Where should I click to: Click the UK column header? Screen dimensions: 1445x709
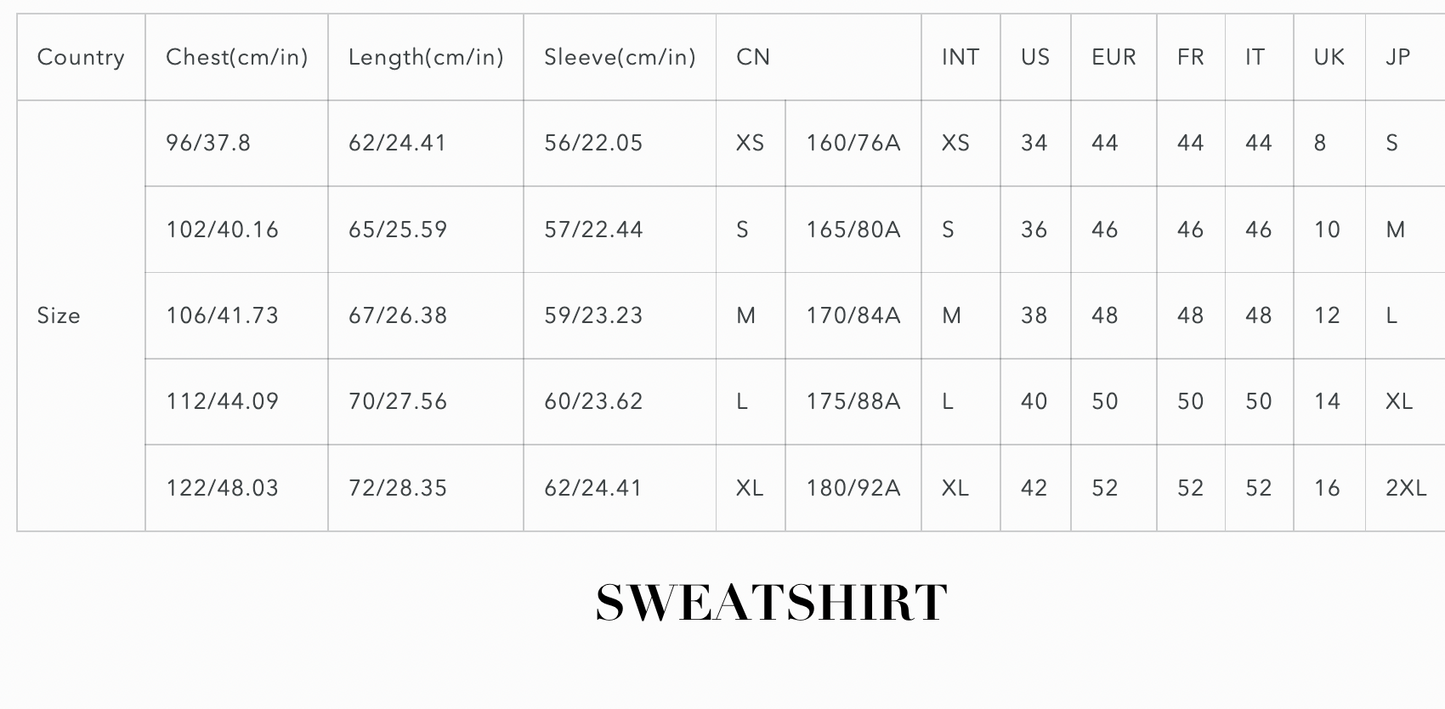(x=1329, y=57)
